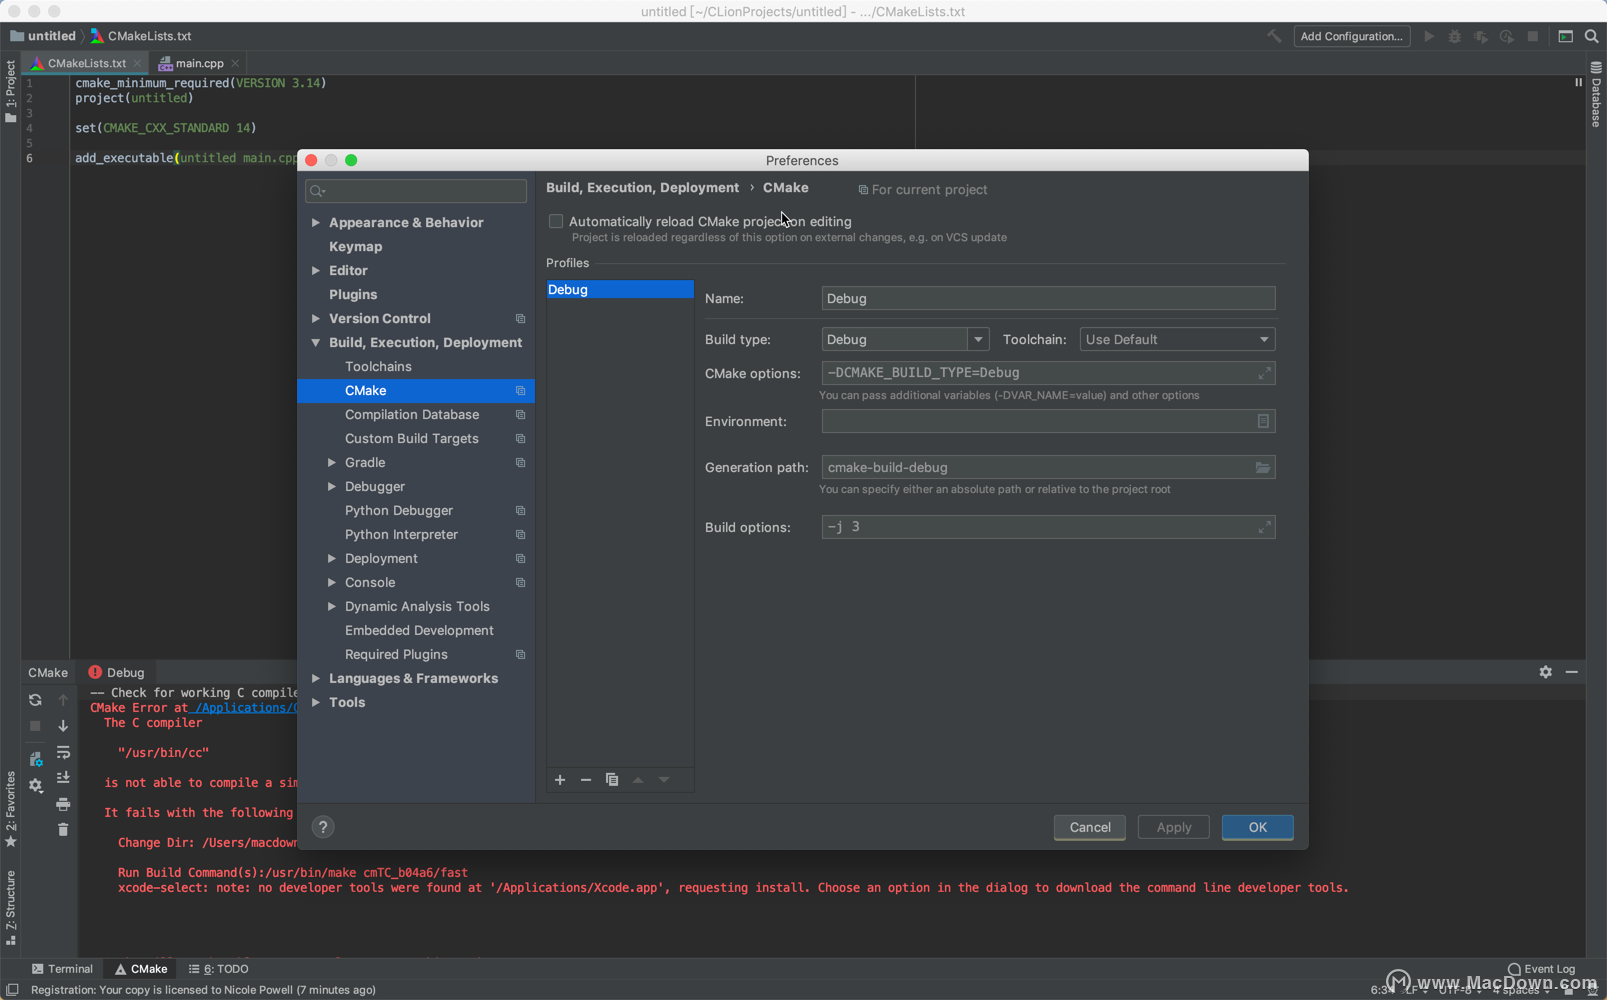Click the Apply button

point(1174,827)
